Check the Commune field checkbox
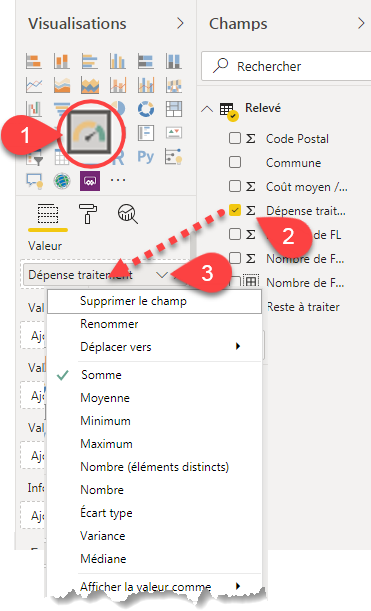The width and height of the screenshot is (371, 611). coord(235,162)
